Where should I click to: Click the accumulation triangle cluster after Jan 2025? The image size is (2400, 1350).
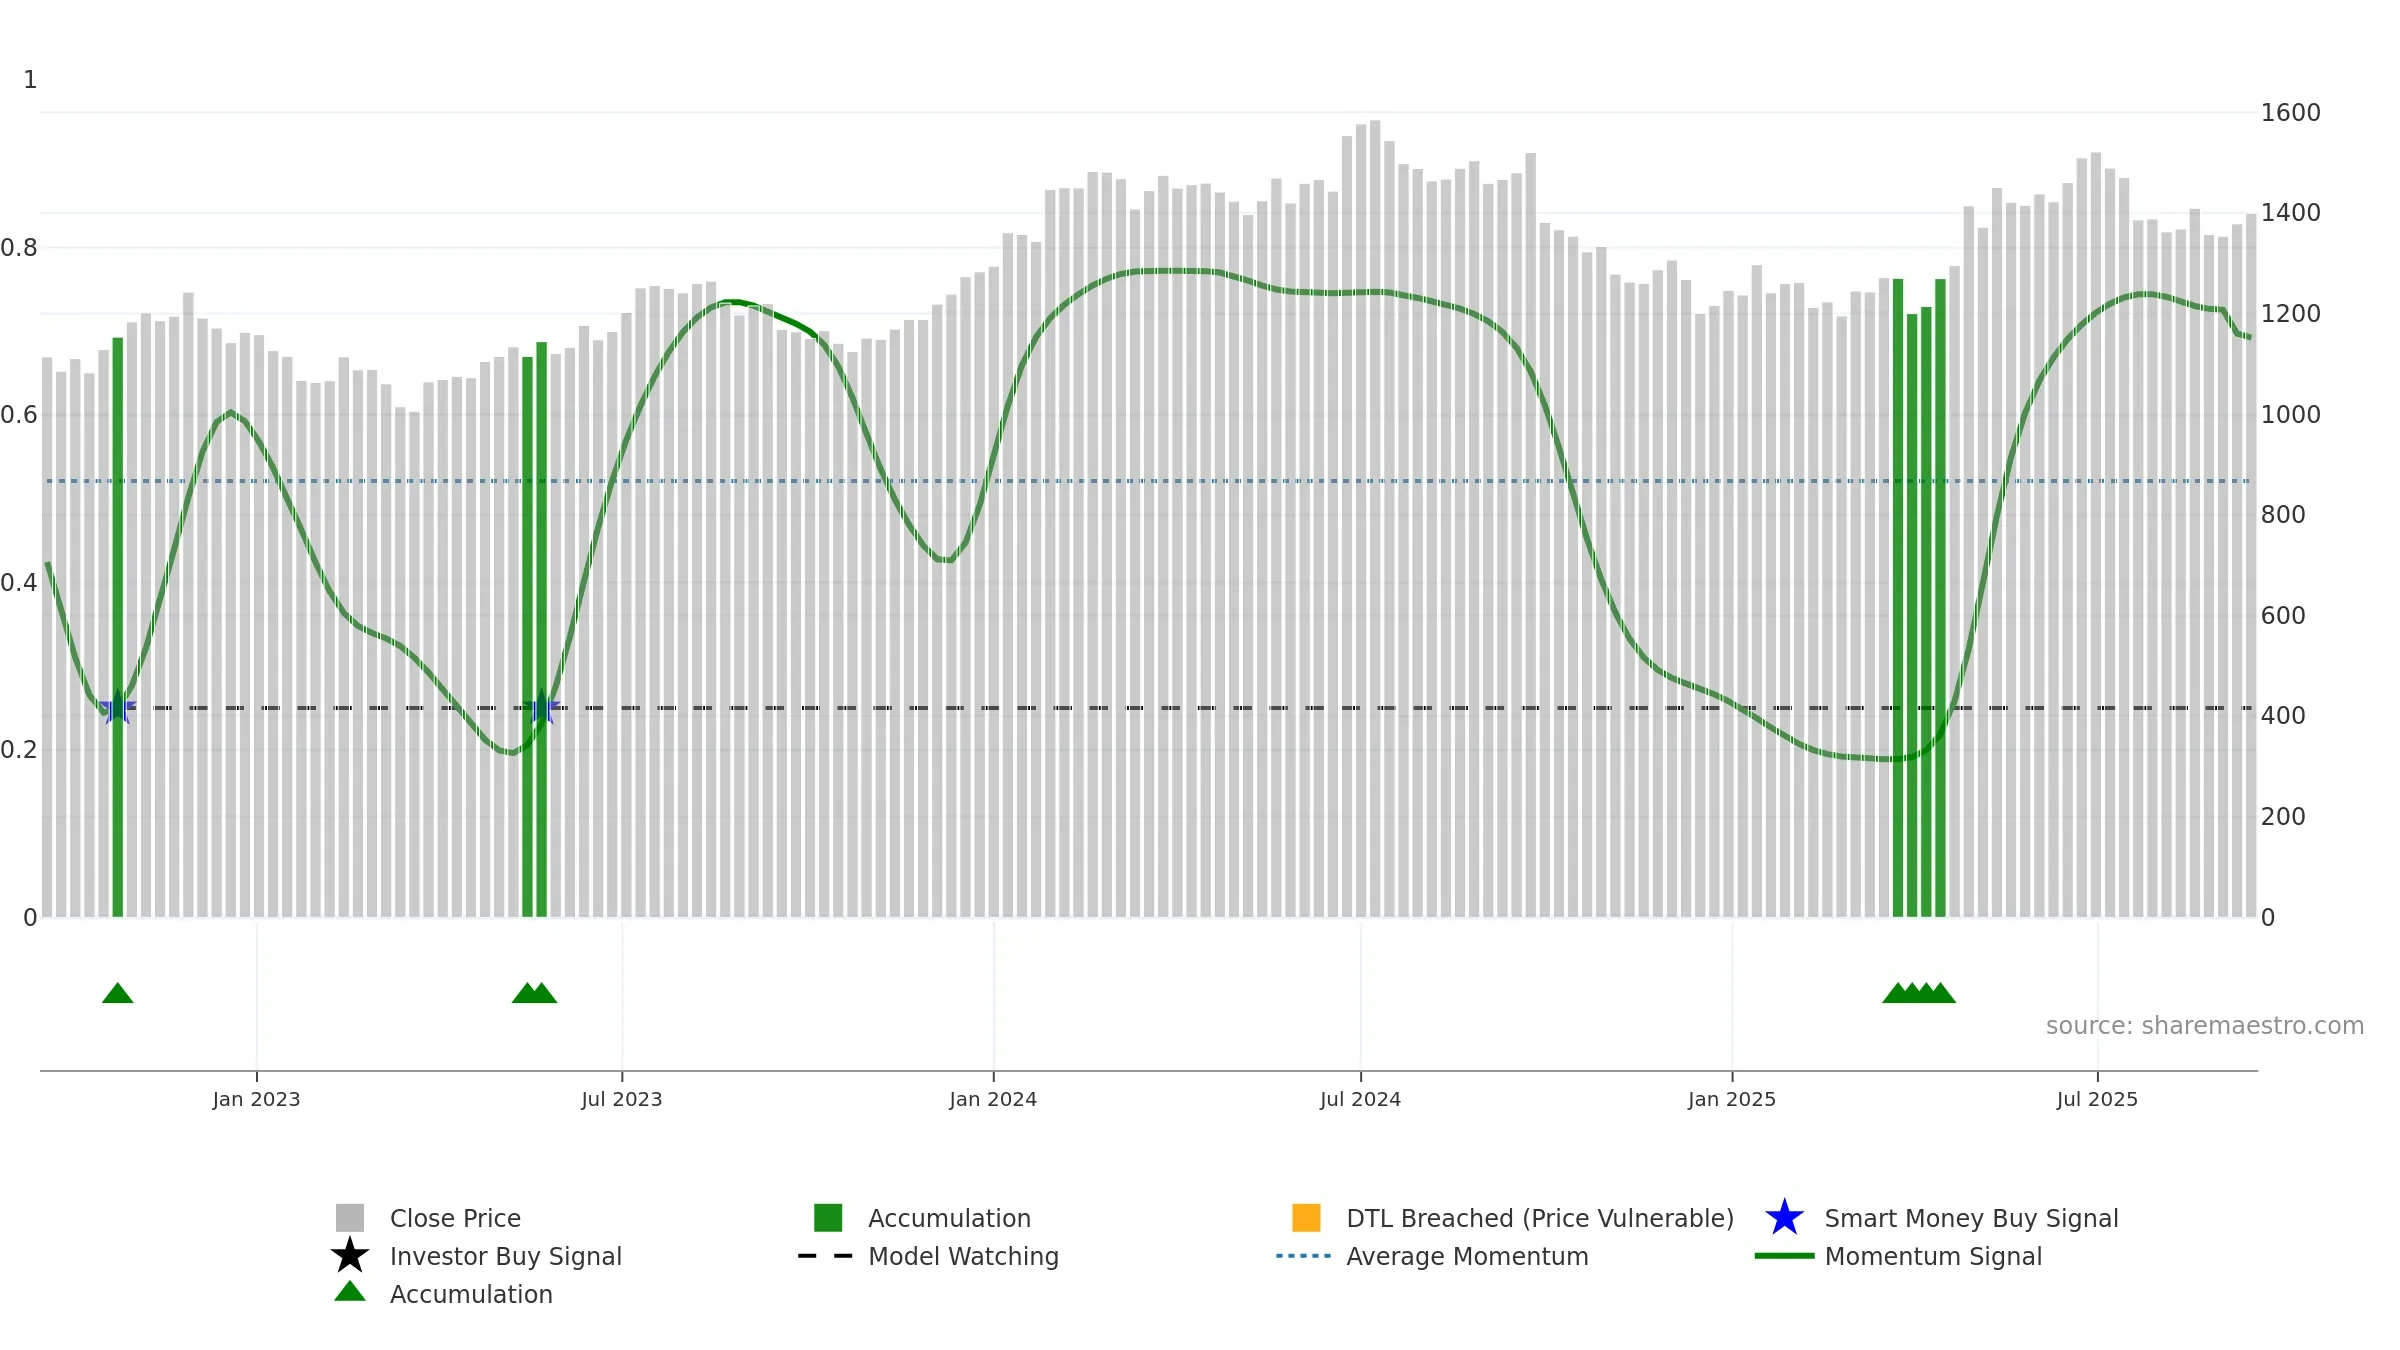[1919, 993]
